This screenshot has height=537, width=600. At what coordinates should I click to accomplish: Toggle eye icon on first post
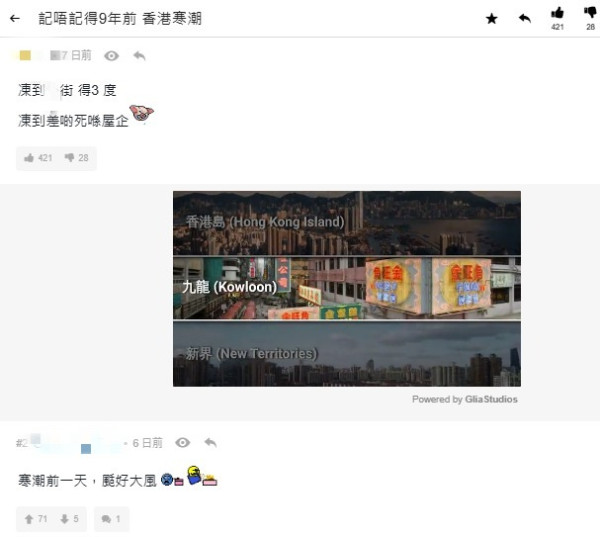(x=111, y=56)
